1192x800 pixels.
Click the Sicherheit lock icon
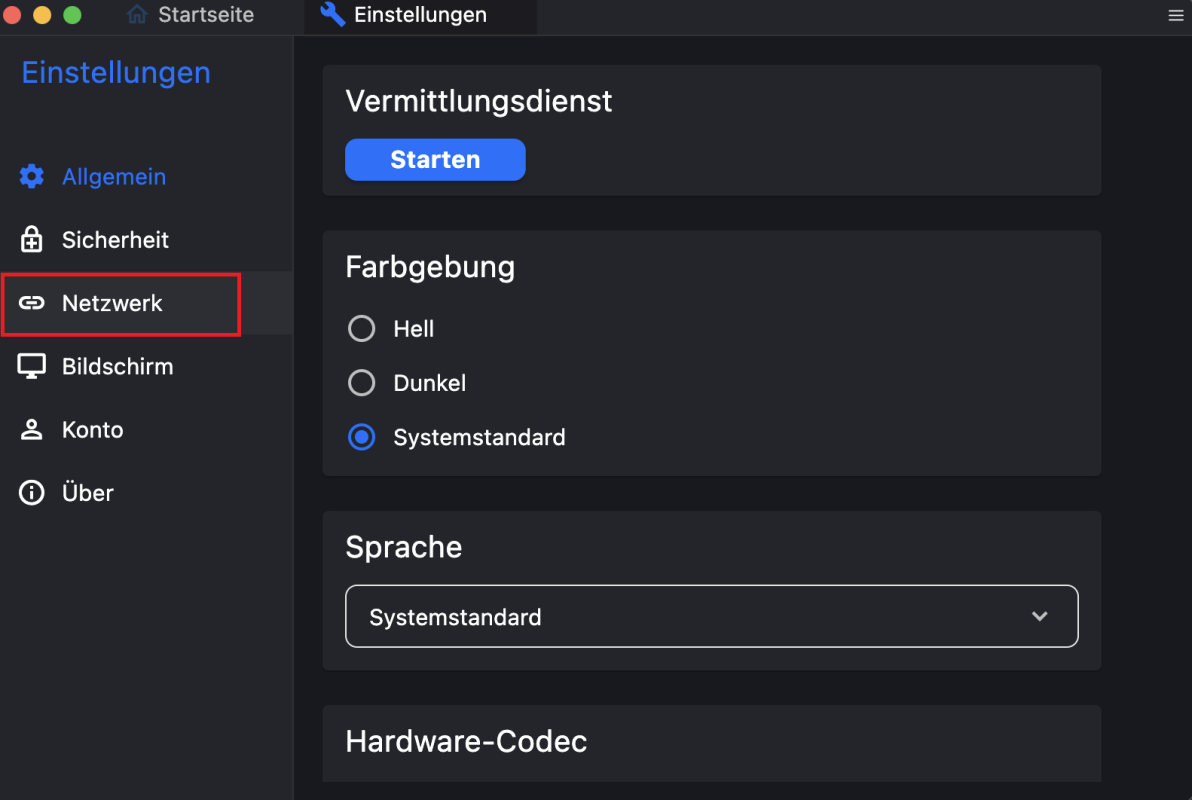click(31, 240)
